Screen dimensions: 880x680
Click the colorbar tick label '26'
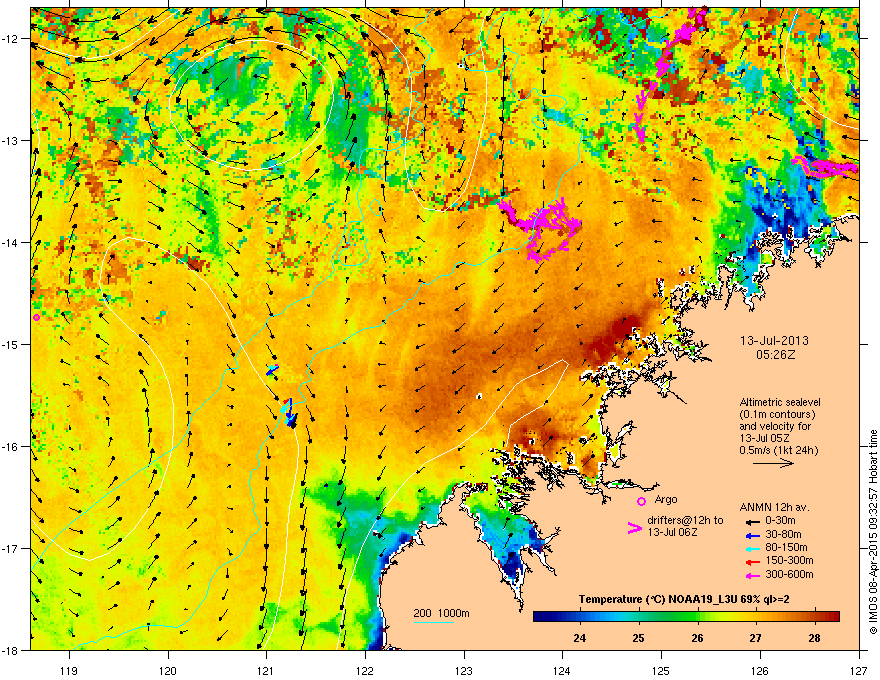[697, 638]
